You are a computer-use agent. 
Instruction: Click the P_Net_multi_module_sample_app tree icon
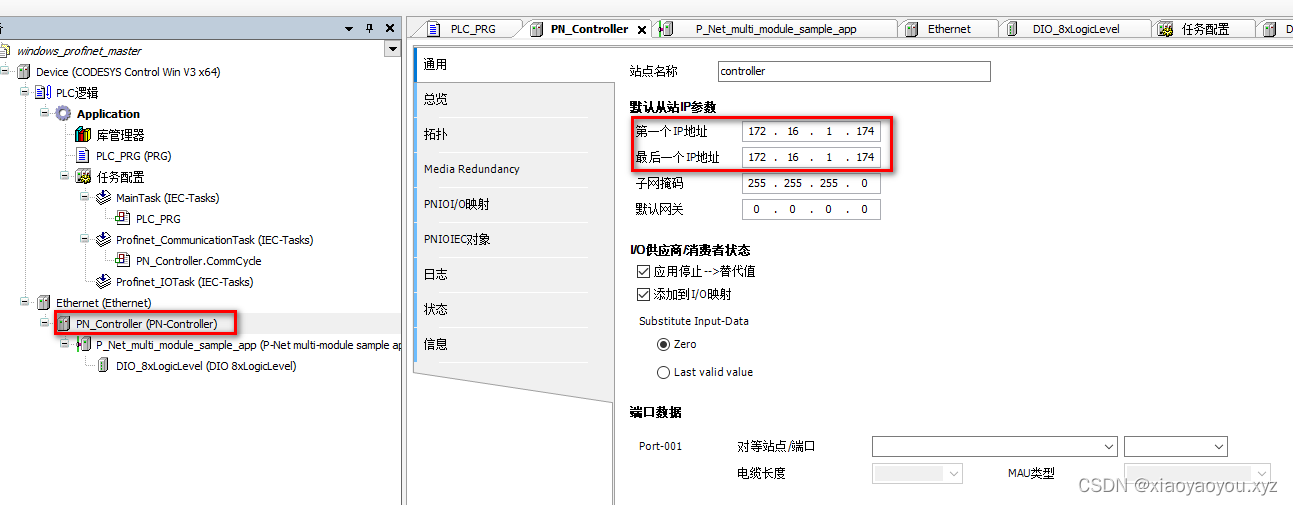point(84,345)
